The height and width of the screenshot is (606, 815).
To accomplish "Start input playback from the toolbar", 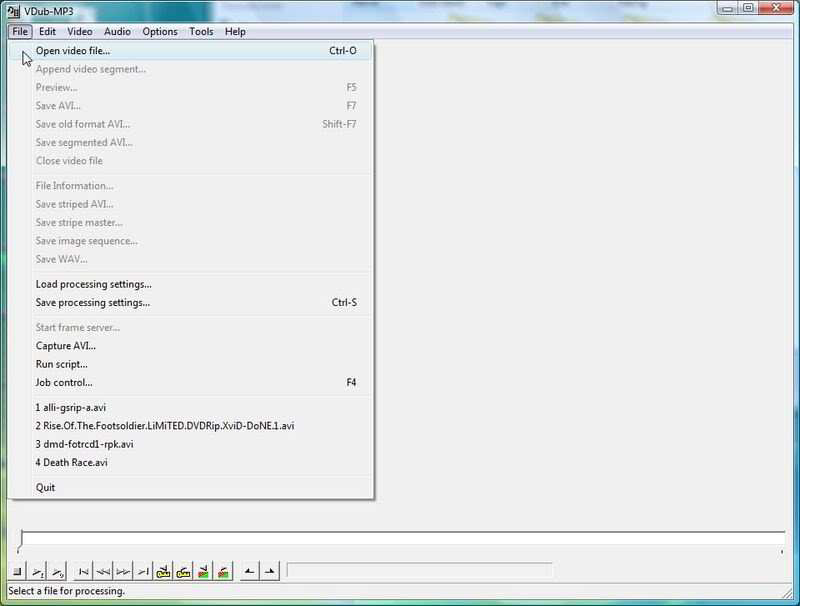I will pyautogui.click(x=38, y=572).
